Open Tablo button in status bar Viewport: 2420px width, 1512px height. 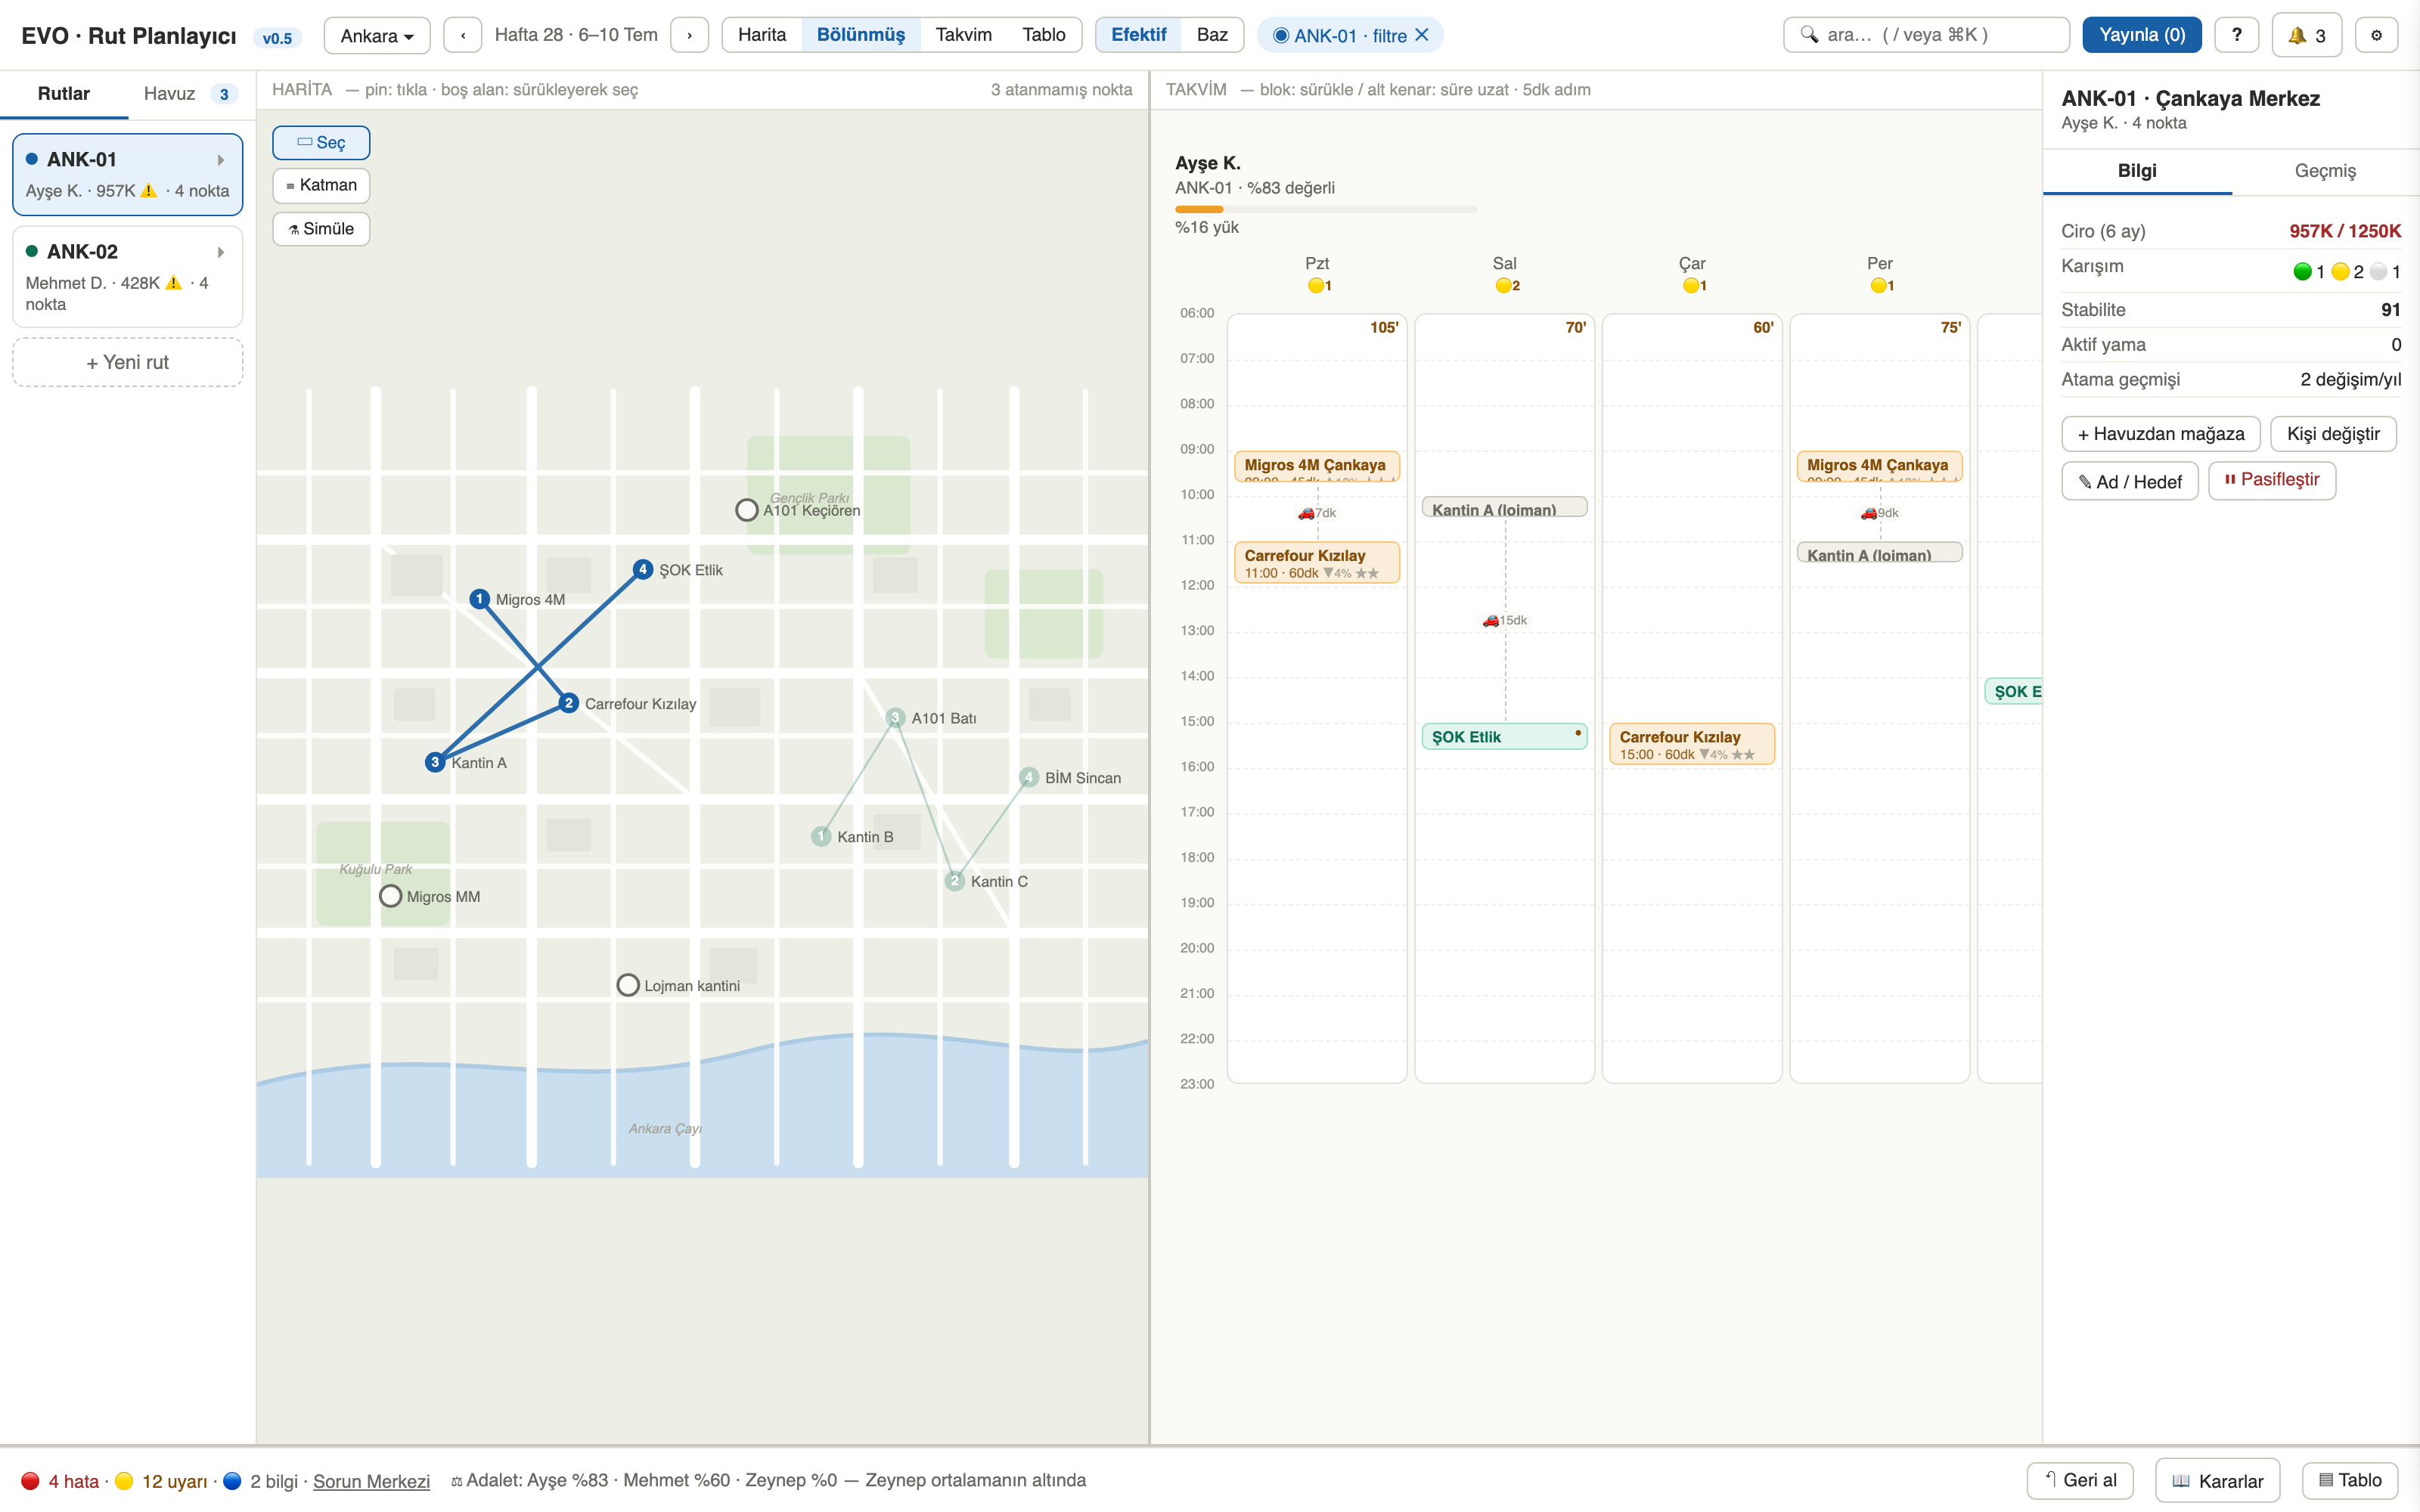2349,1481
